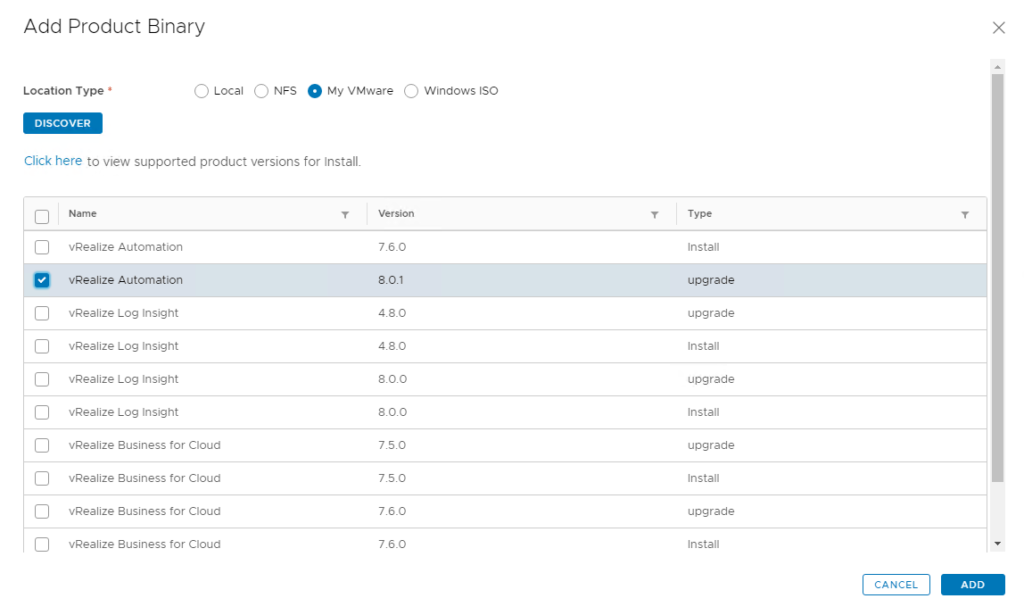Click 'vRealize Log Insight' name in 4.8.0 upgrade row
Screen dimensions: 1024x615
pyautogui.click(x=123, y=313)
